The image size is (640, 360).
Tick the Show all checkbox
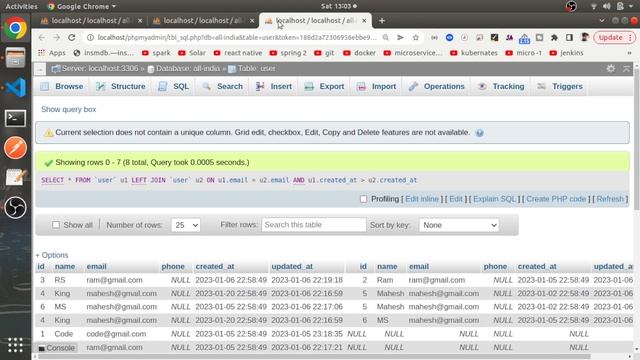[x=56, y=225]
